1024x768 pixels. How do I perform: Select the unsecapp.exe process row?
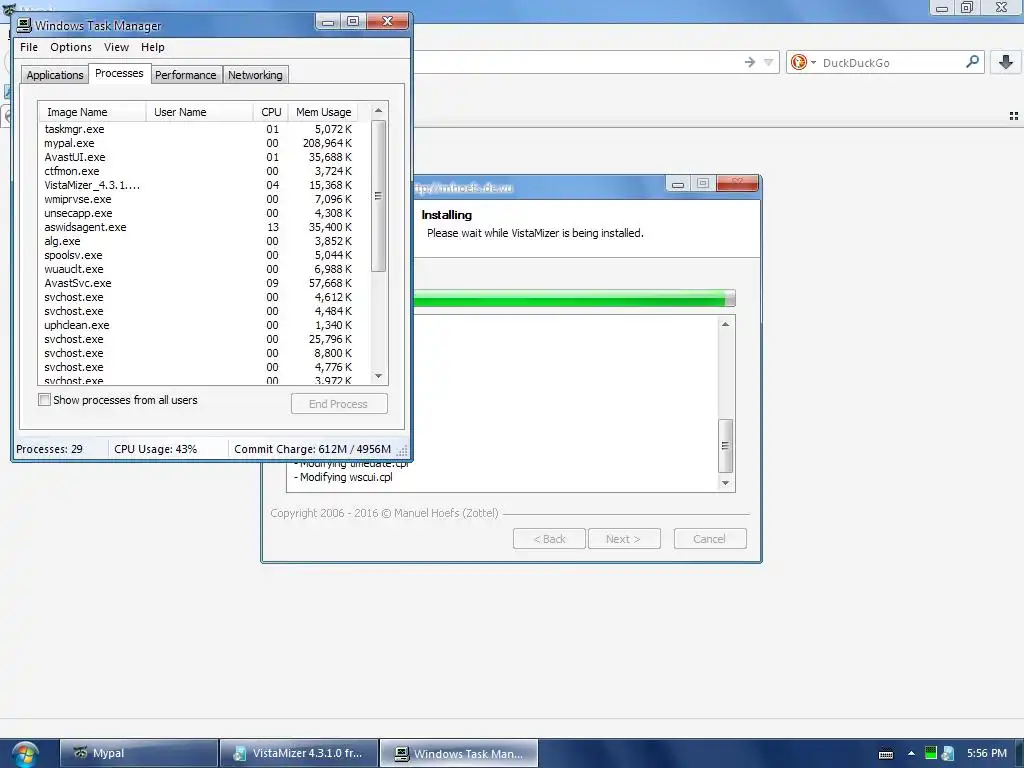click(x=204, y=214)
